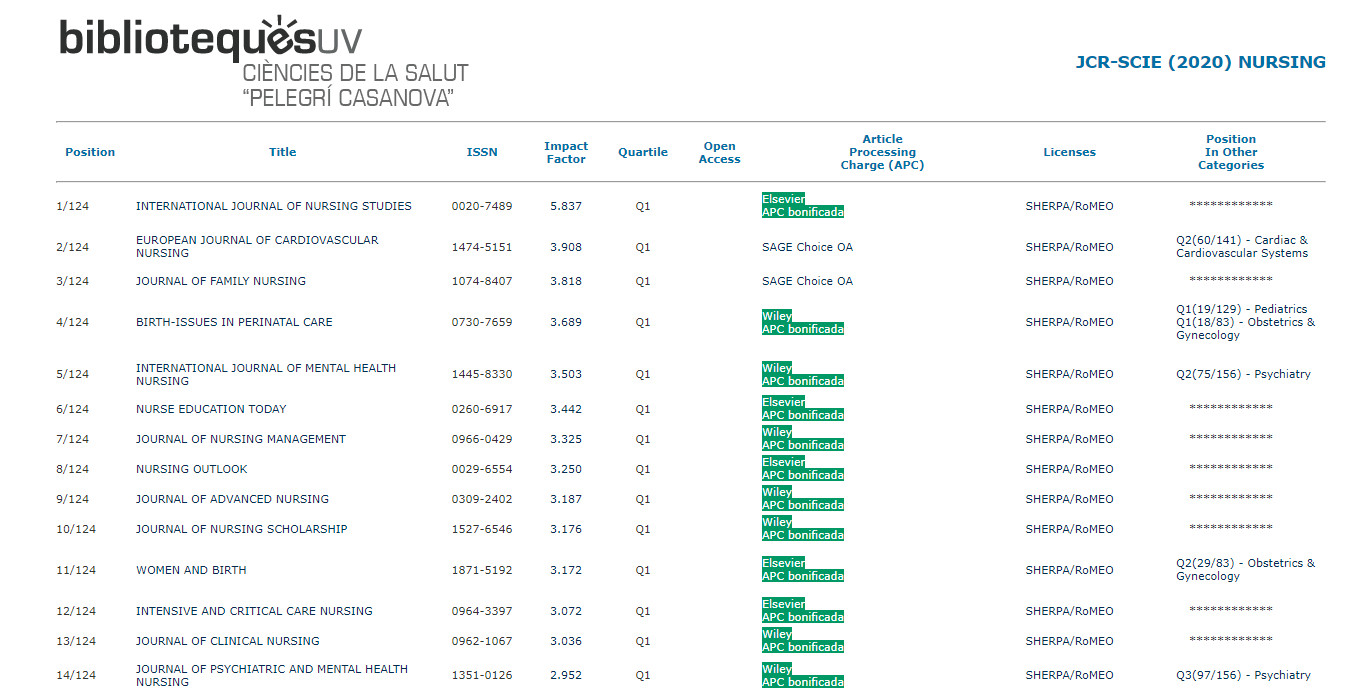Click the JCR-SCIE (2020) NURSING heading
The width and height of the screenshot is (1357, 700).
click(1200, 62)
